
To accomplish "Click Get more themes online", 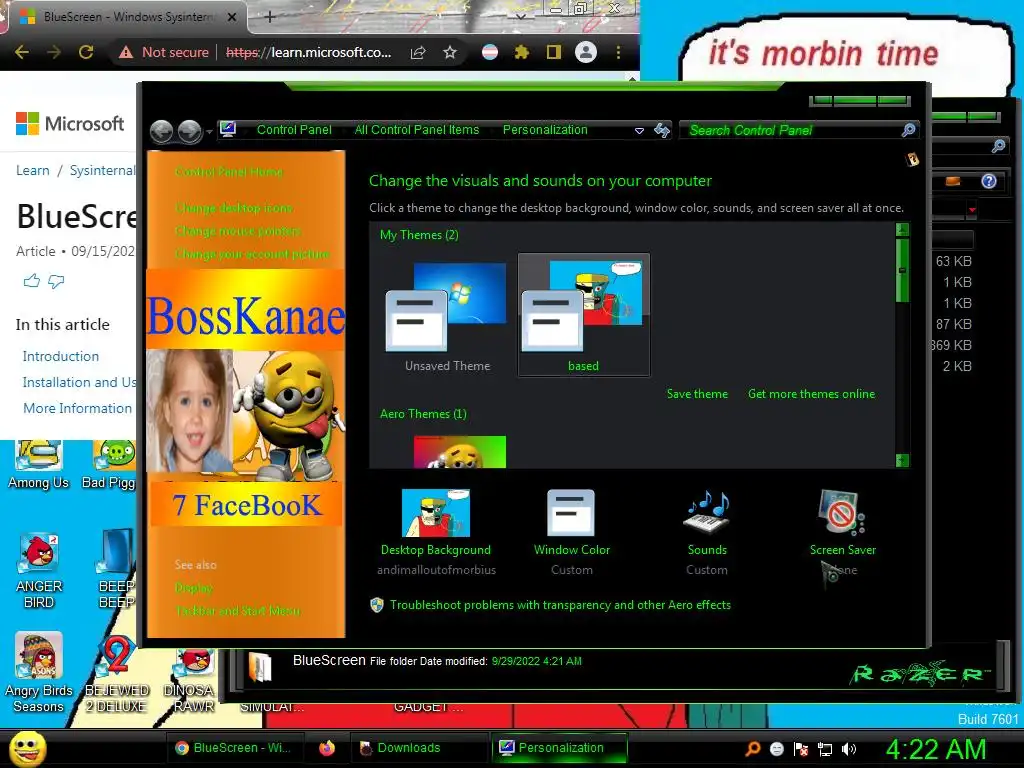I will [x=811, y=394].
